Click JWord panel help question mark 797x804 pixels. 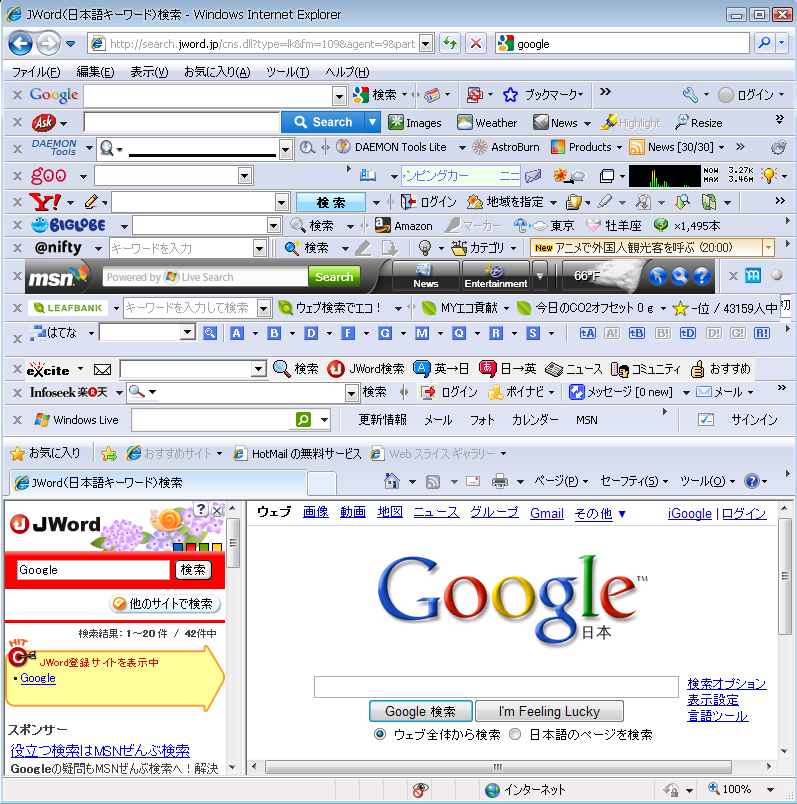[201, 510]
